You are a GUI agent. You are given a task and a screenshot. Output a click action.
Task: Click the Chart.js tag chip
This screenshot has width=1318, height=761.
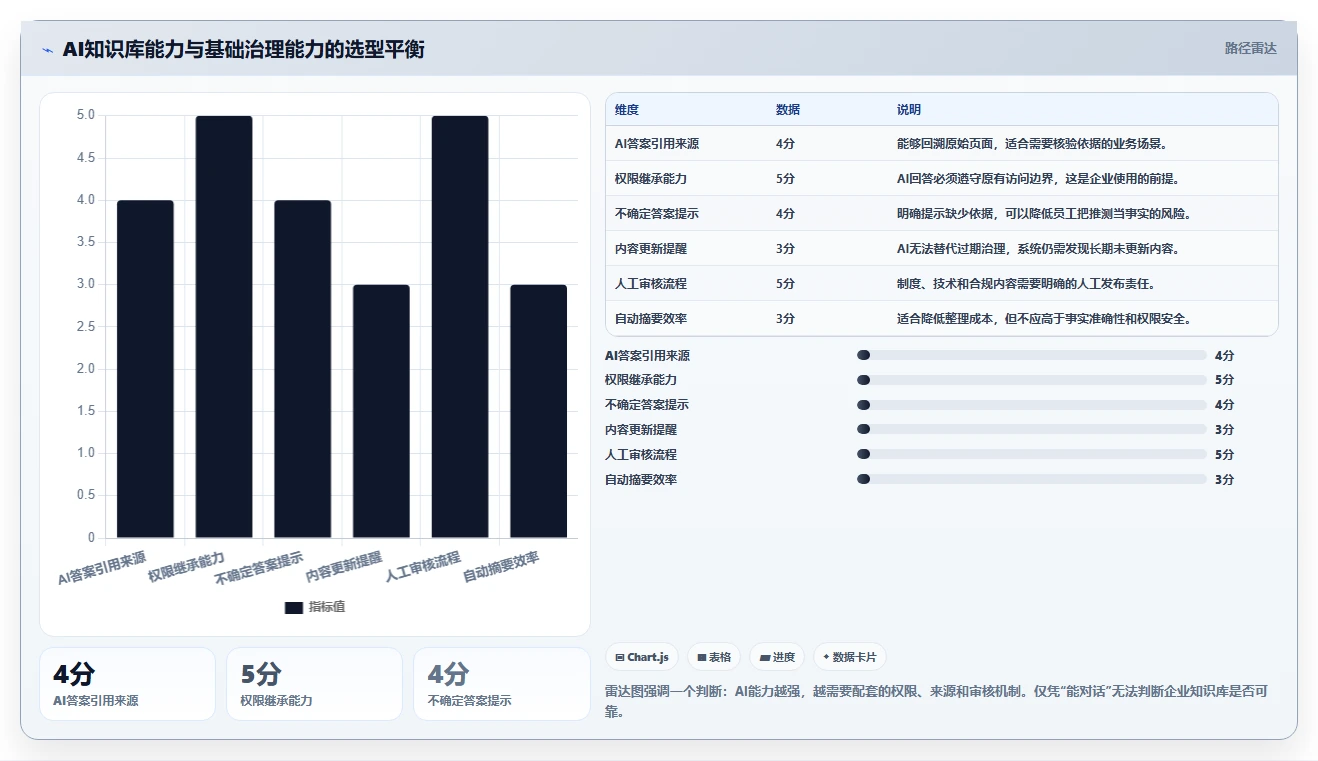pyautogui.click(x=641, y=657)
